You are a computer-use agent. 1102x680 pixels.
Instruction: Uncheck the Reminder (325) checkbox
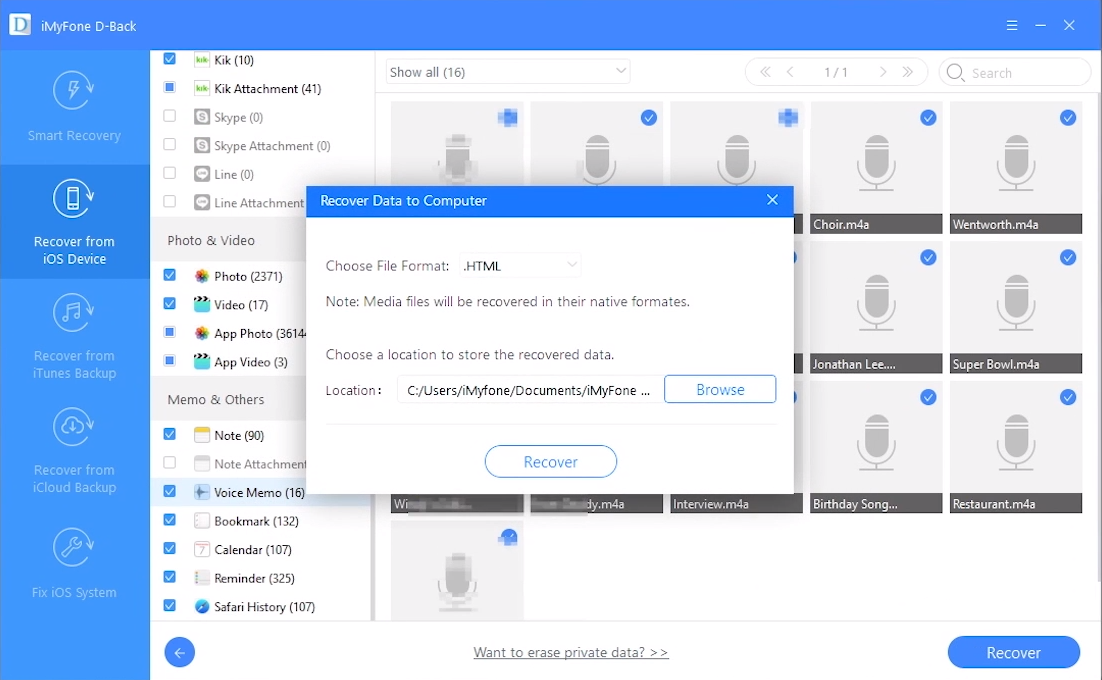coord(169,577)
